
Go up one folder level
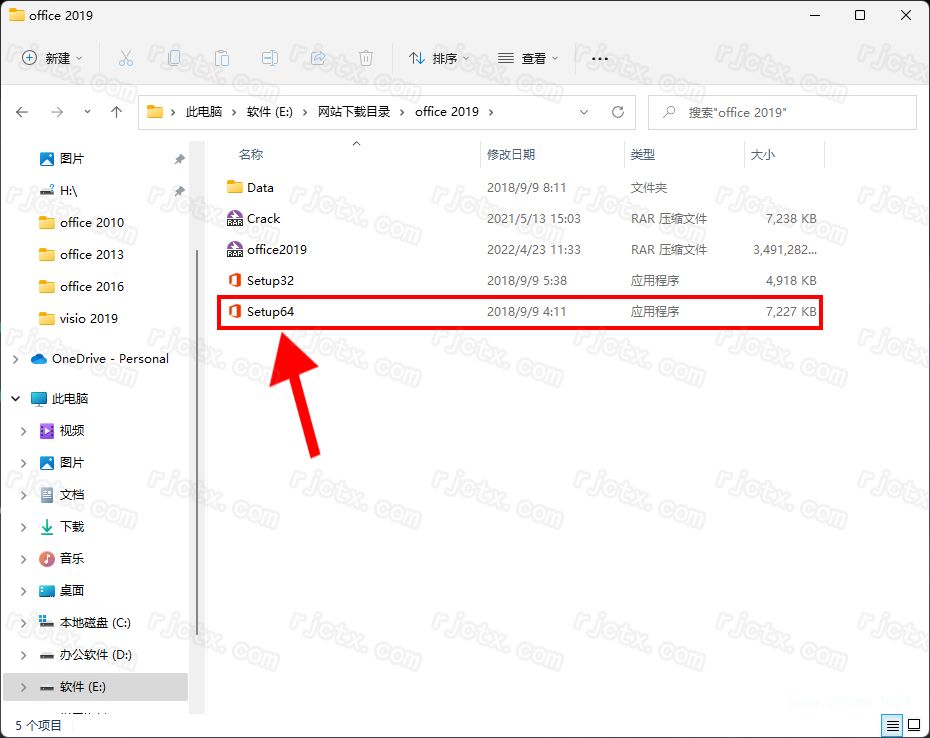pyautogui.click(x=116, y=112)
